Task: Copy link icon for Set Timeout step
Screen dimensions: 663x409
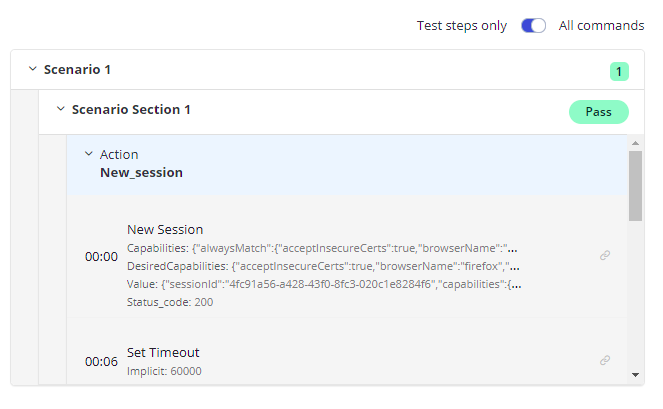Action: 605,360
